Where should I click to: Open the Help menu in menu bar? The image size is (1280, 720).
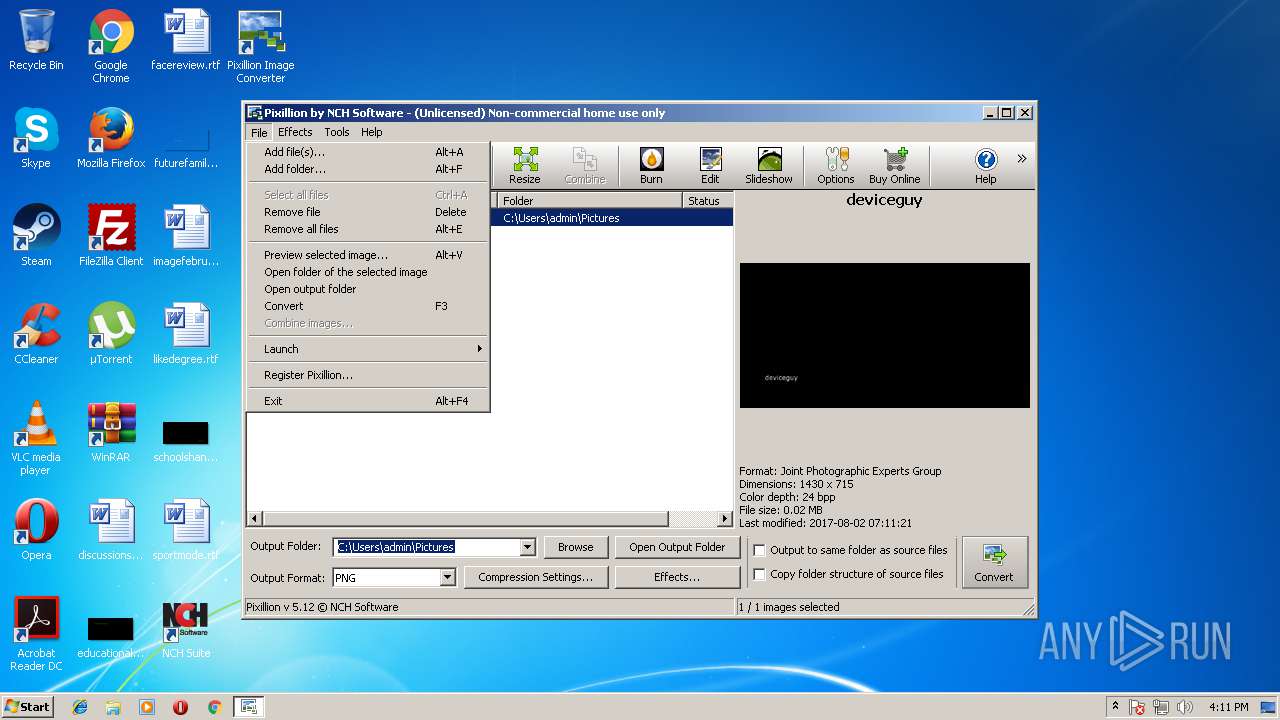click(371, 132)
